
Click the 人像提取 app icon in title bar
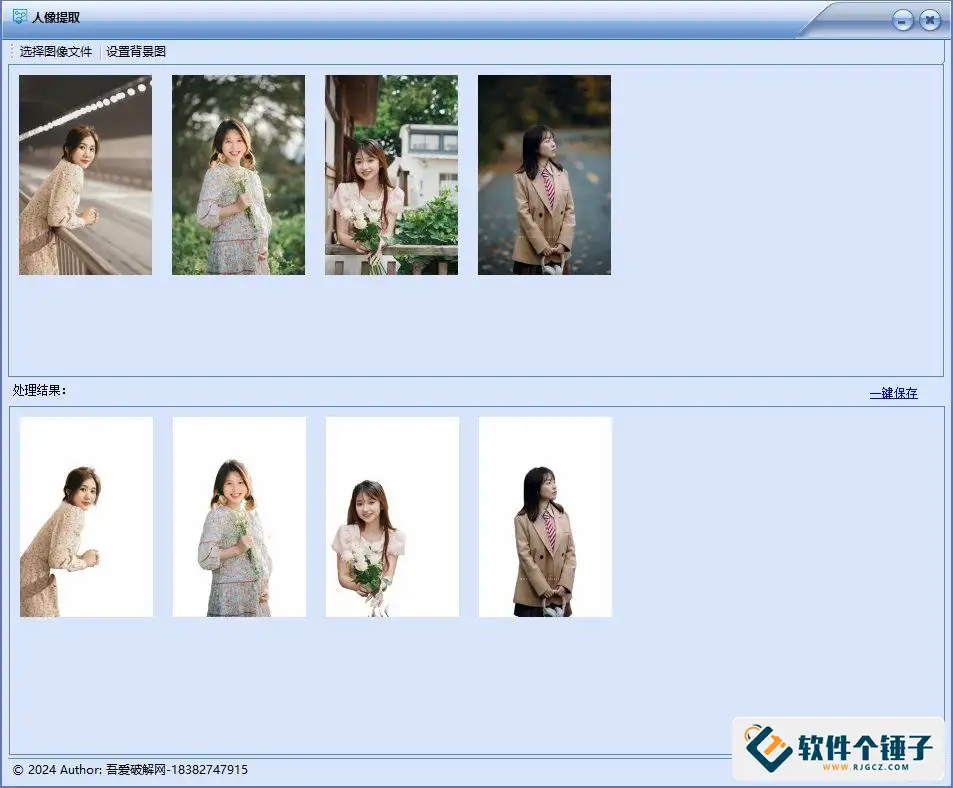click(x=20, y=16)
